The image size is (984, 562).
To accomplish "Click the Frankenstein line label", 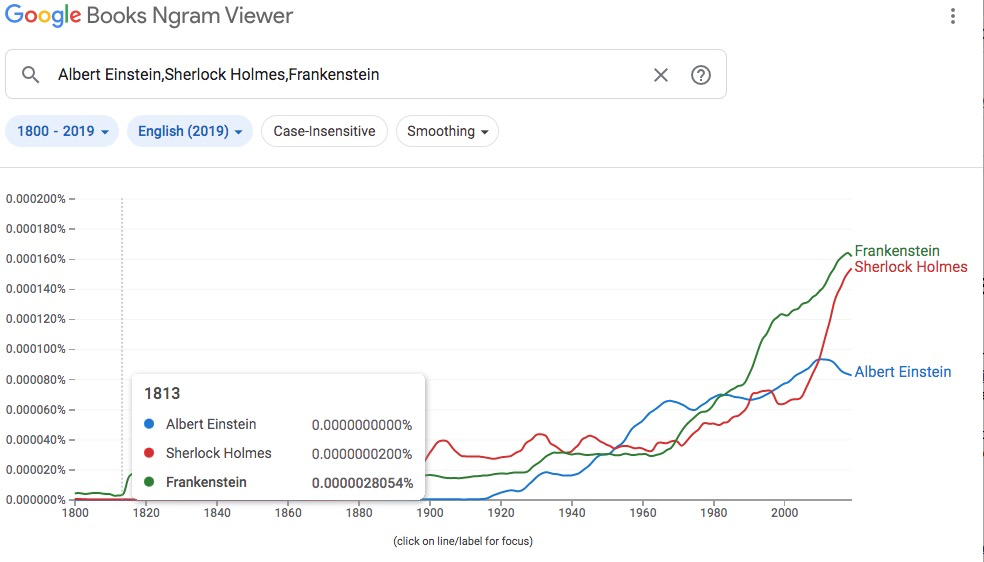I will [x=897, y=251].
